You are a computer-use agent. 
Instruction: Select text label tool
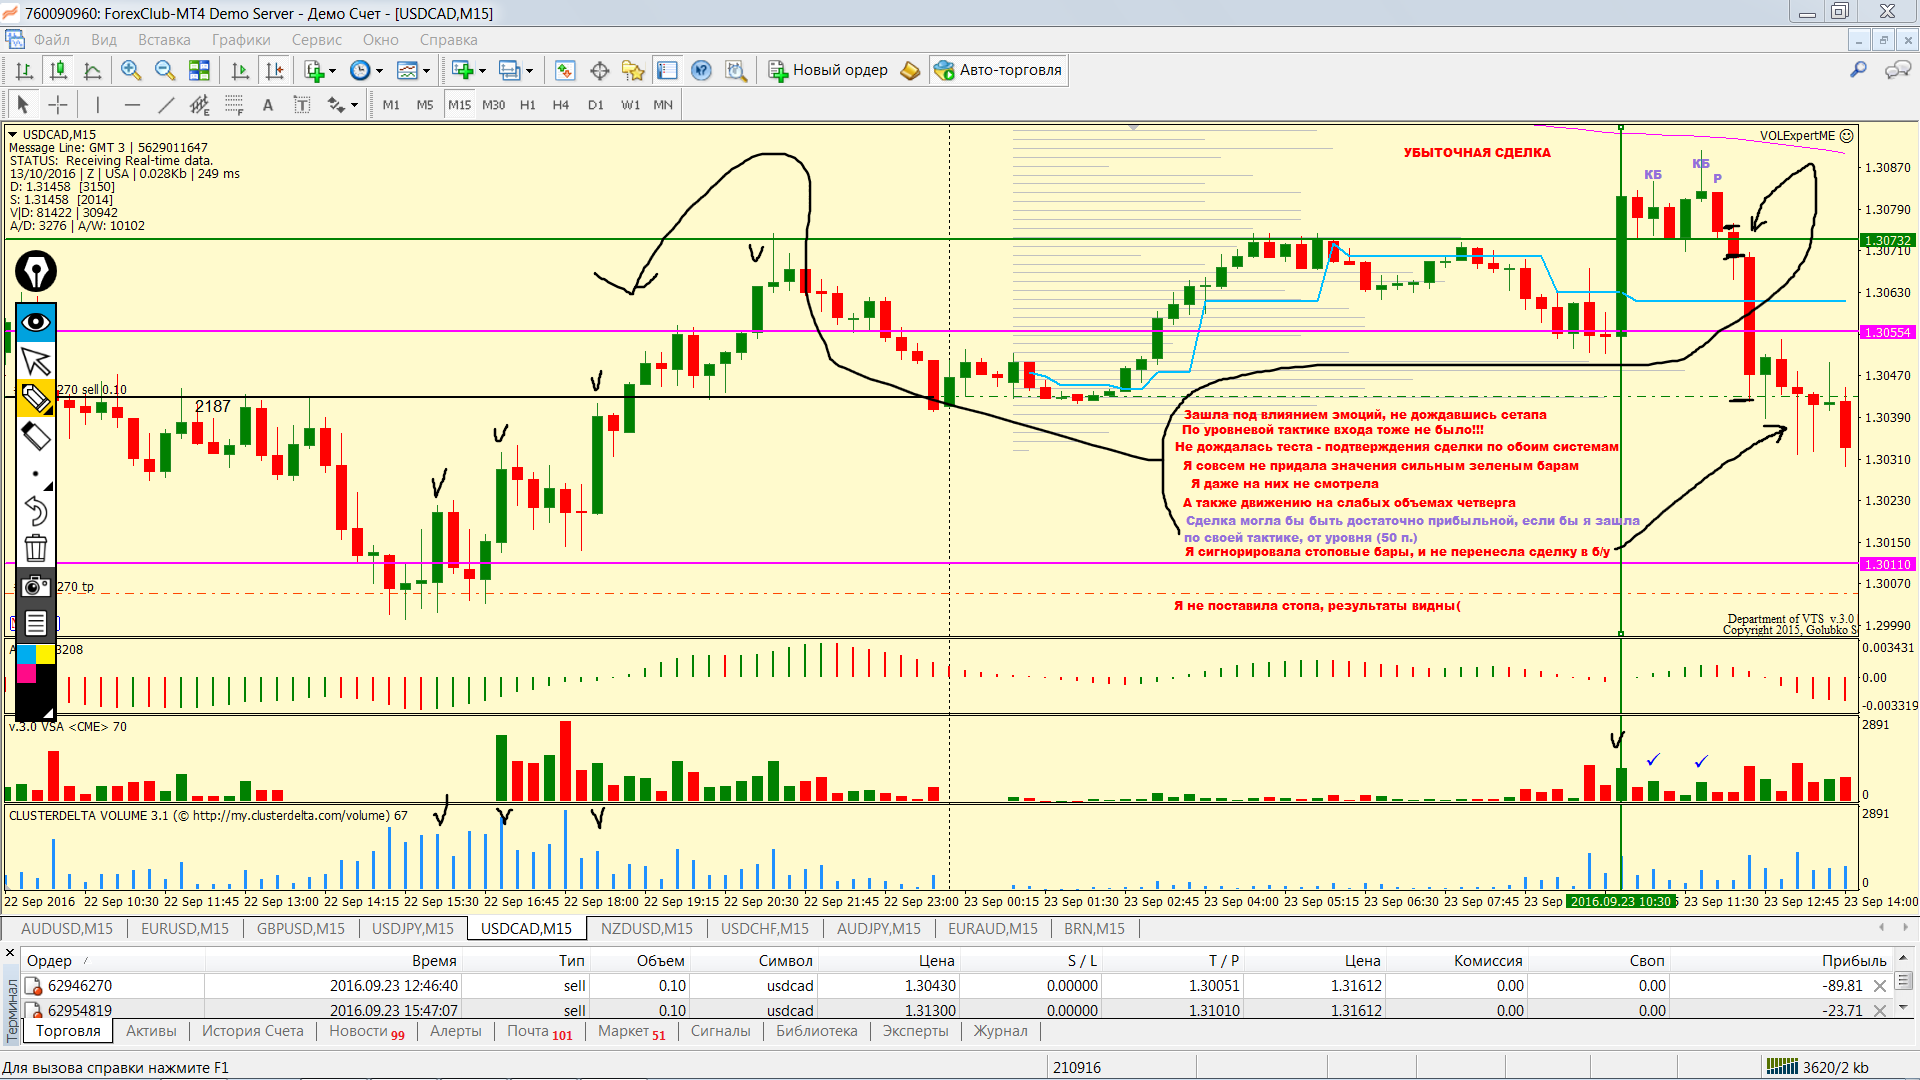click(302, 105)
